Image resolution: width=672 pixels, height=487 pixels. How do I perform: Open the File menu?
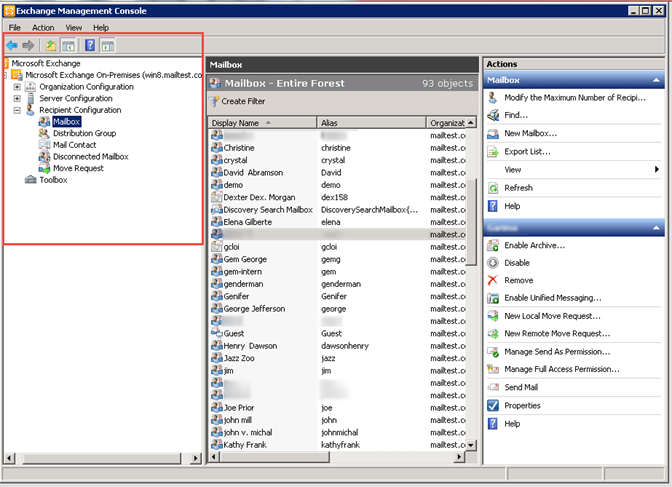15,27
